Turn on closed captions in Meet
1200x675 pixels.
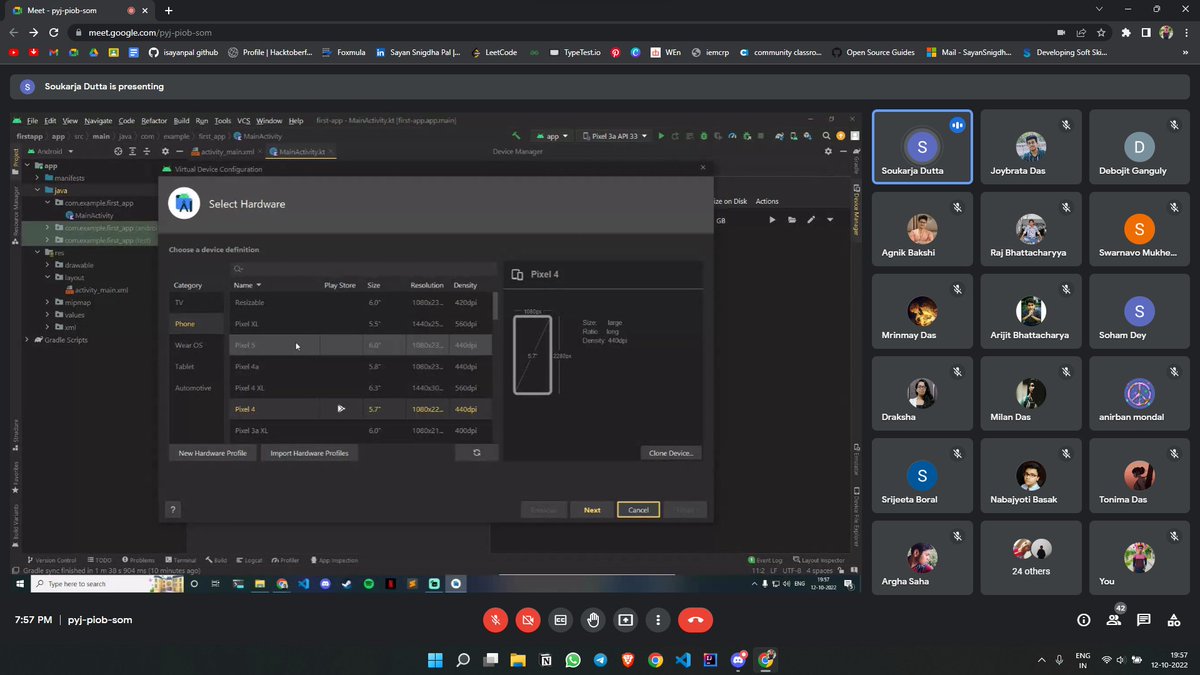pos(560,620)
